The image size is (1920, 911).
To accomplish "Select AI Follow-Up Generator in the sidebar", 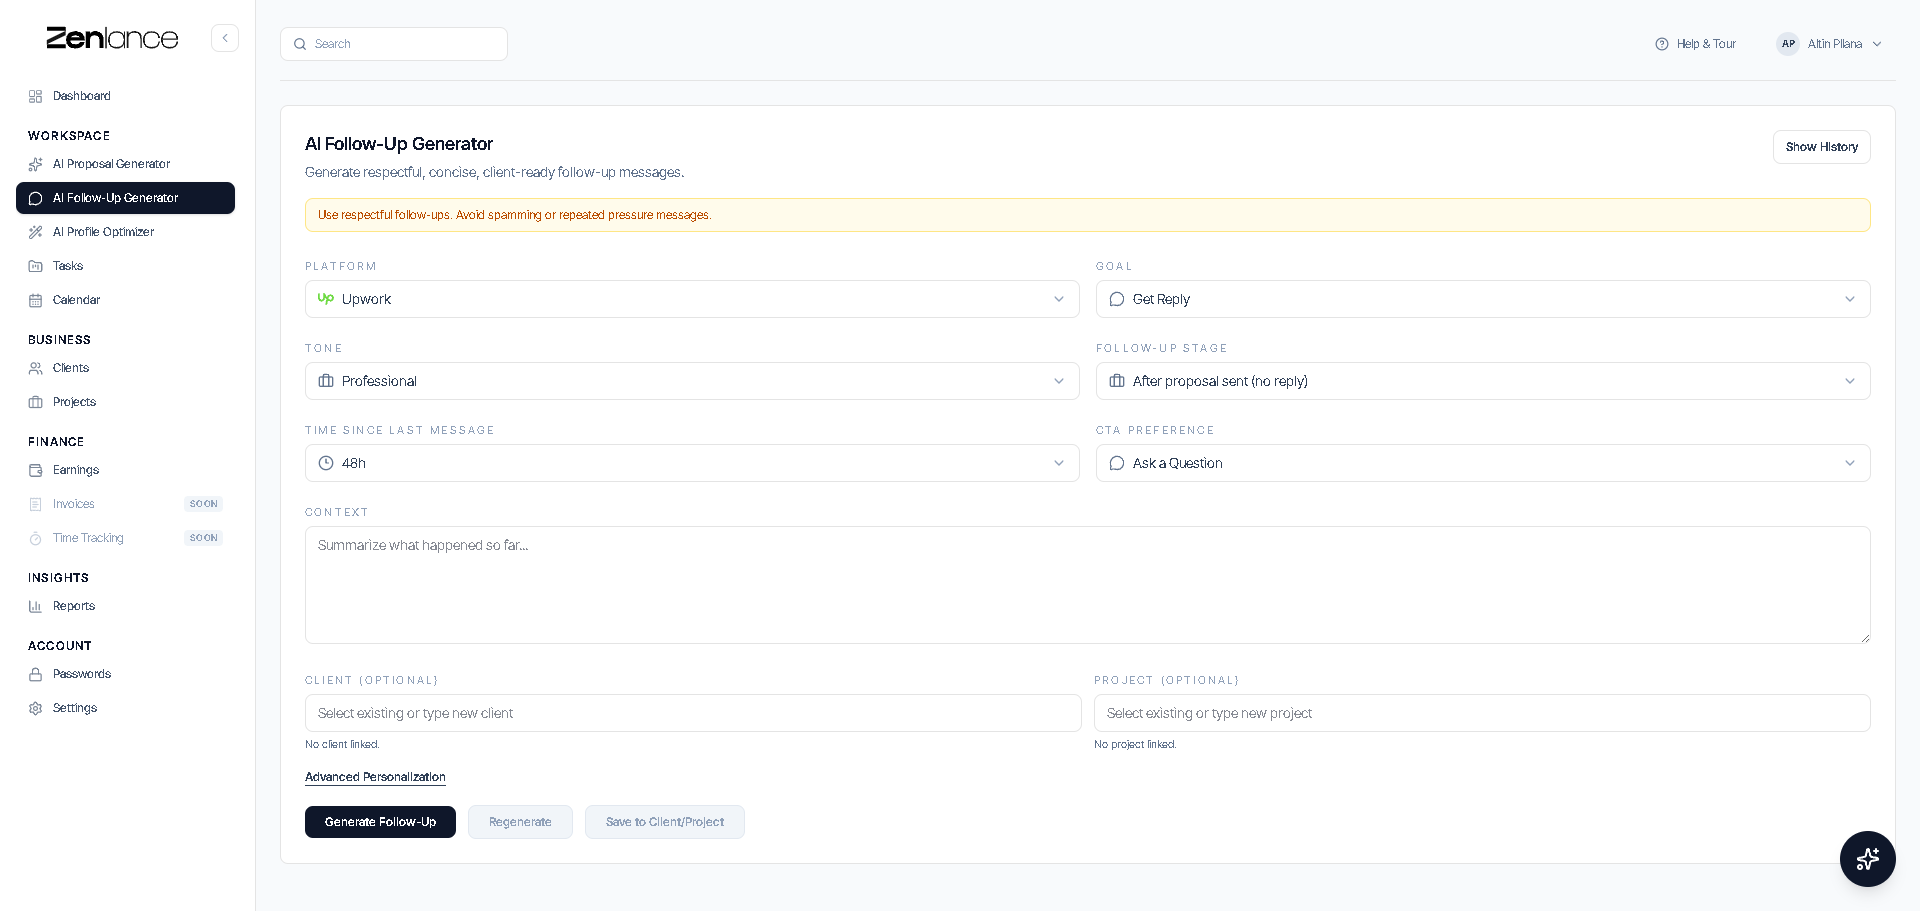I will [115, 198].
